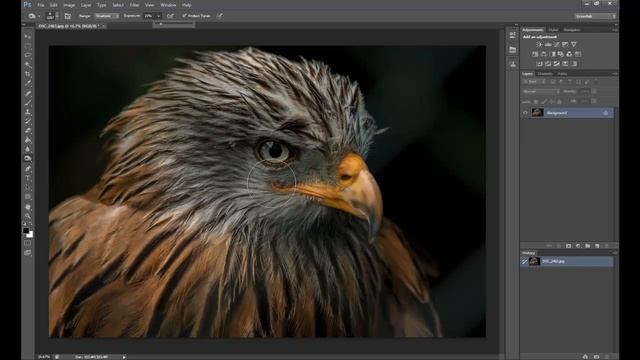This screenshot has width=640, height=360.
Task: Toggle Quick Mask mode
Action: point(27,243)
